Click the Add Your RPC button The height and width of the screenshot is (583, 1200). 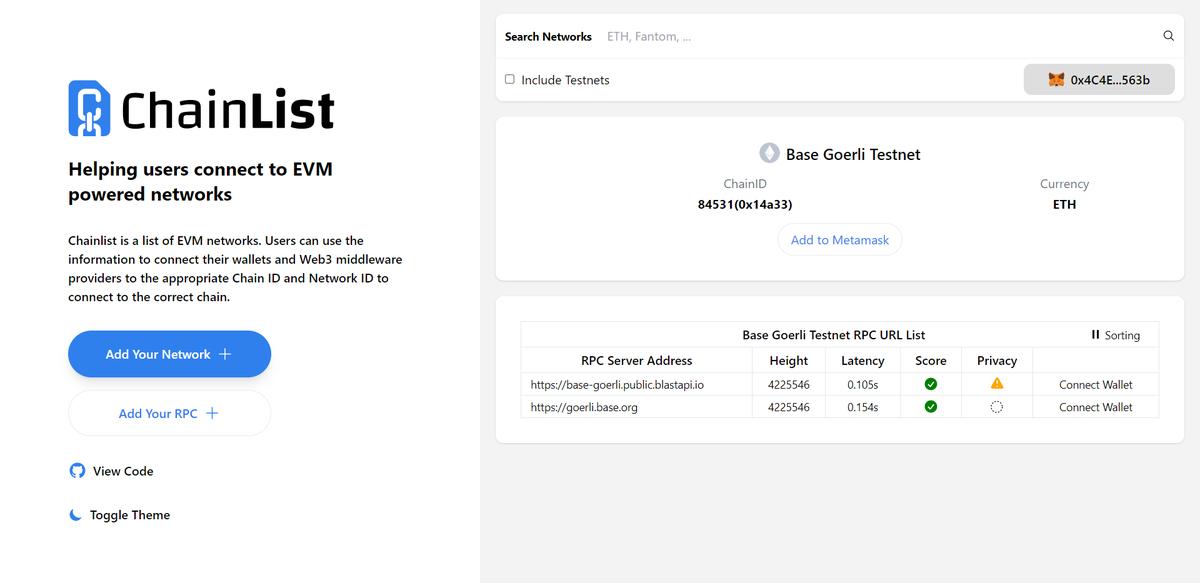pos(169,413)
